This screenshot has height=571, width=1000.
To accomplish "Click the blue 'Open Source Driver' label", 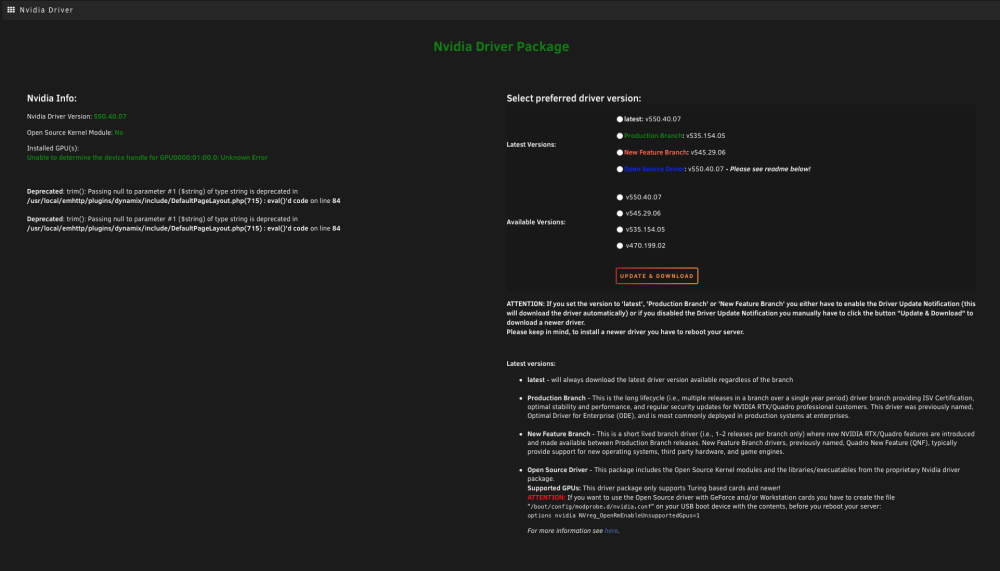I will (654, 169).
